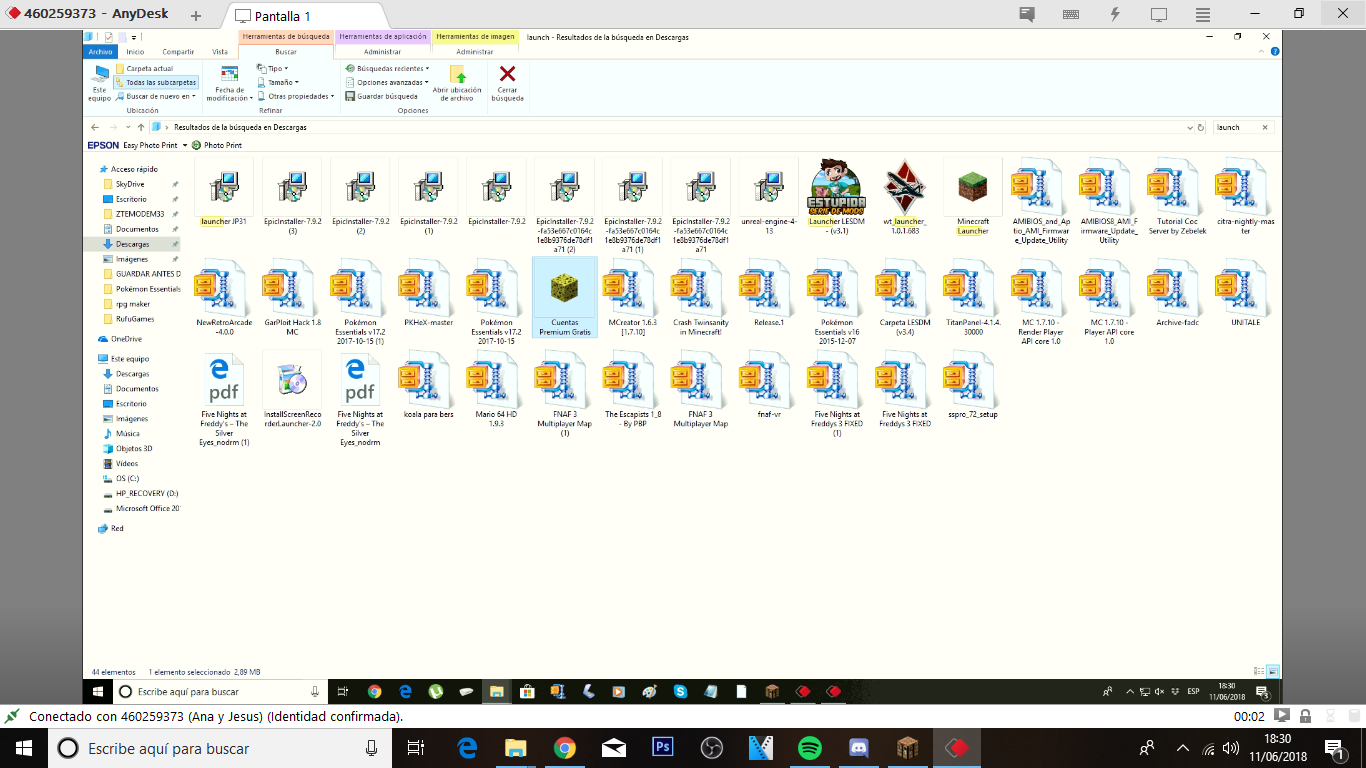Viewport: 1366px width, 768px height.
Task: Switch to the Vista ribbon tab
Action: [x=220, y=52]
